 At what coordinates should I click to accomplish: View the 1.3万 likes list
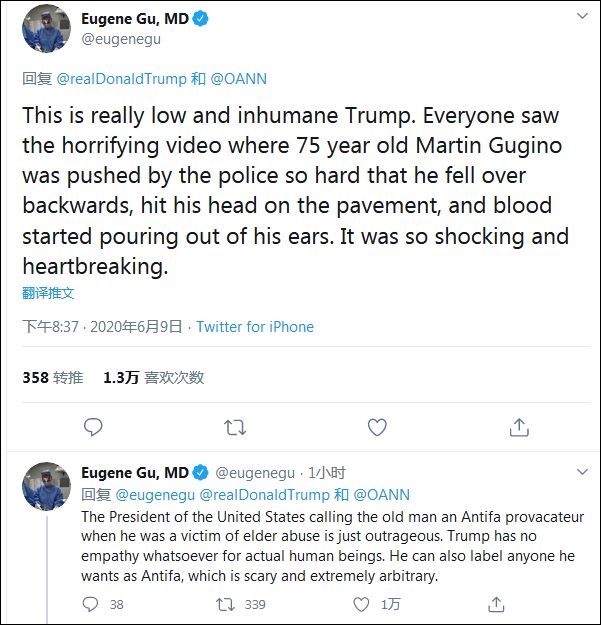click(153, 378)
